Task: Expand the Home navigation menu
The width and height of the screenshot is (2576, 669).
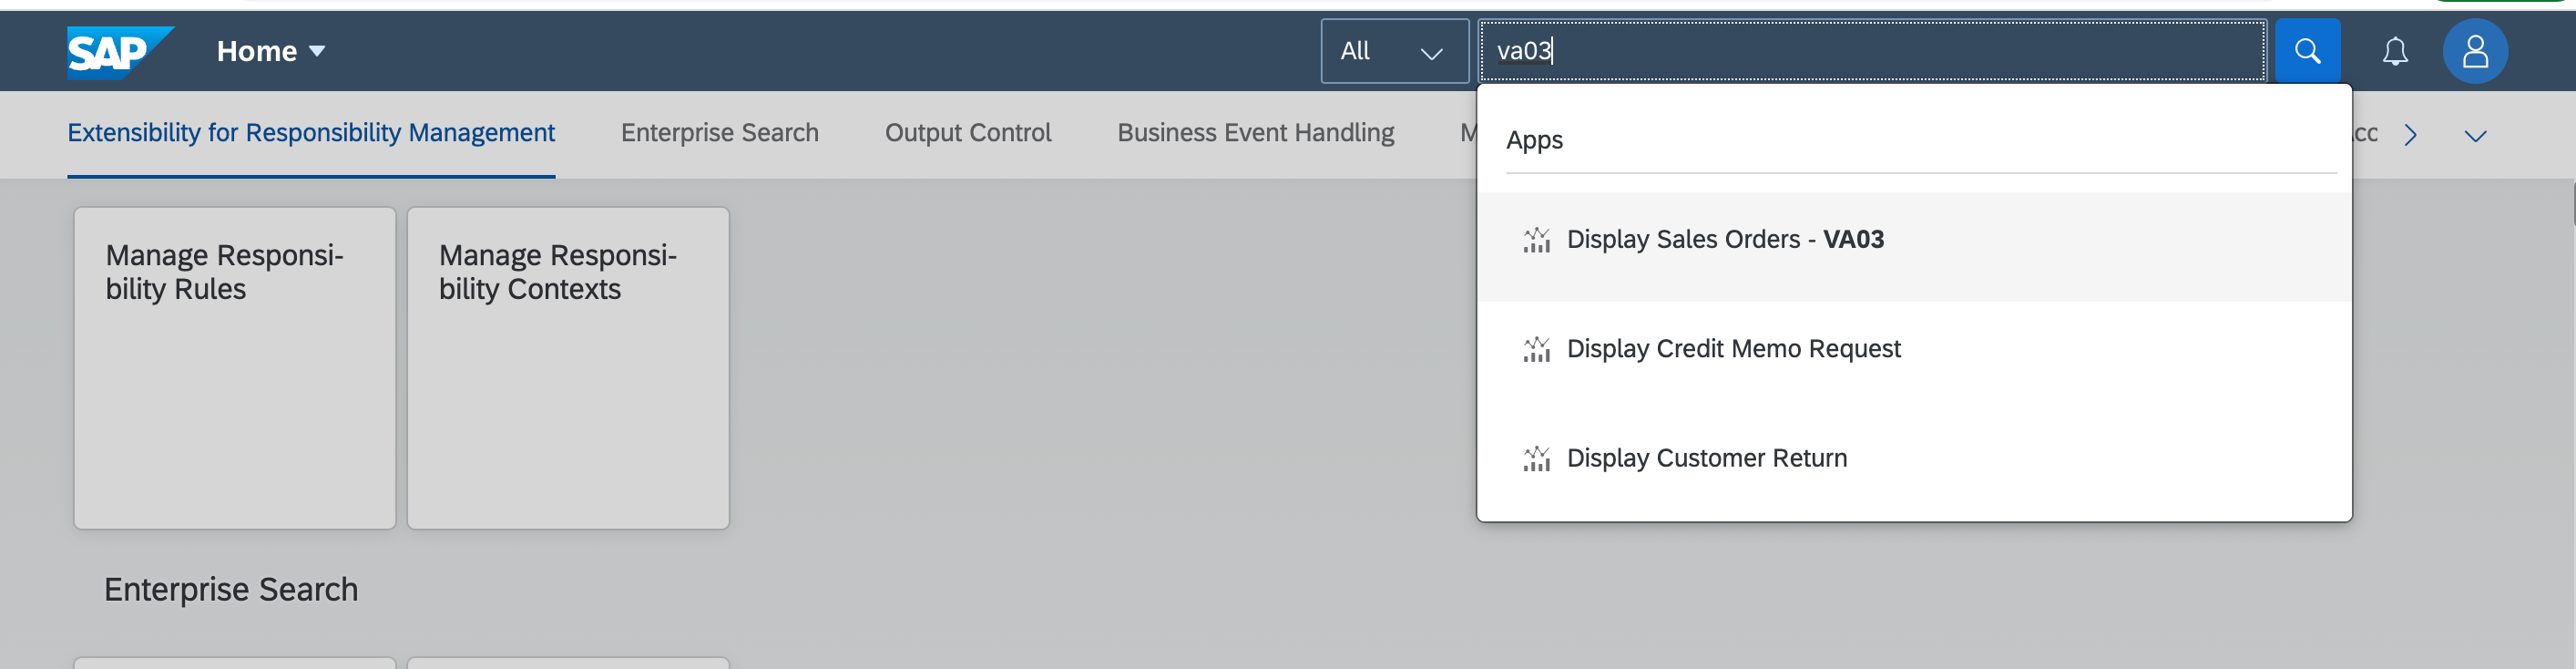Action: 271,51
